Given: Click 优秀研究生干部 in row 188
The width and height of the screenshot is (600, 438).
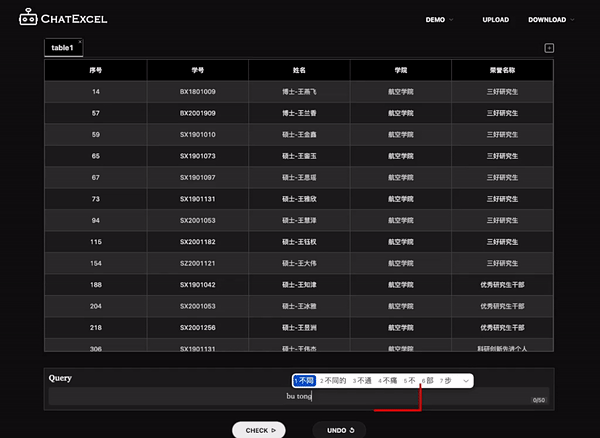Looking at the screenshot, I should pyautogui.click(x=502, y=285).
